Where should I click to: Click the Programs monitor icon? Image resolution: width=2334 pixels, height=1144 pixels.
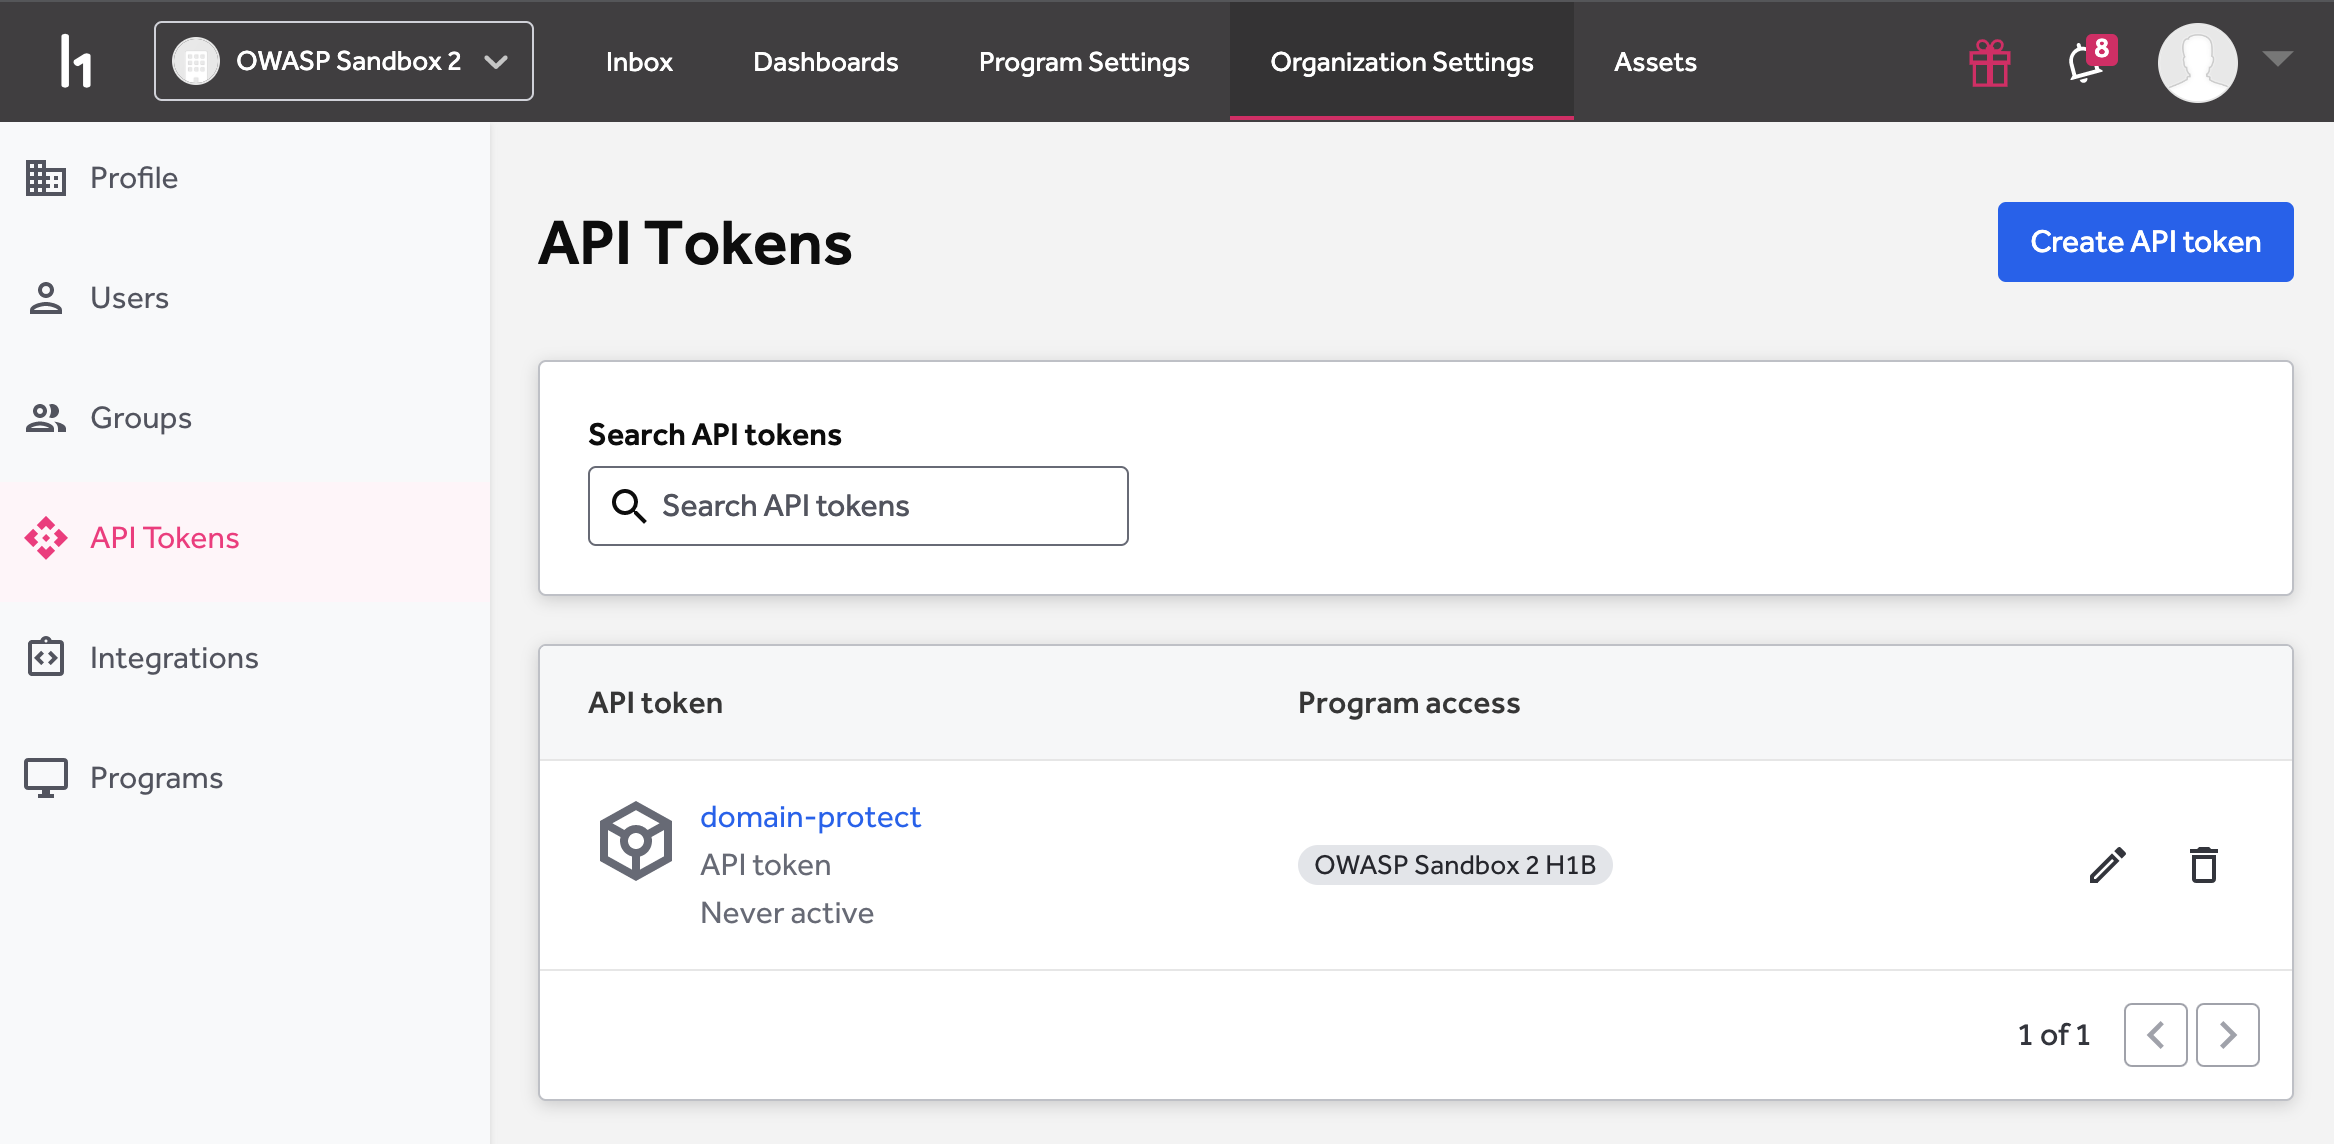pyautogui.click(x=45, y=778)
